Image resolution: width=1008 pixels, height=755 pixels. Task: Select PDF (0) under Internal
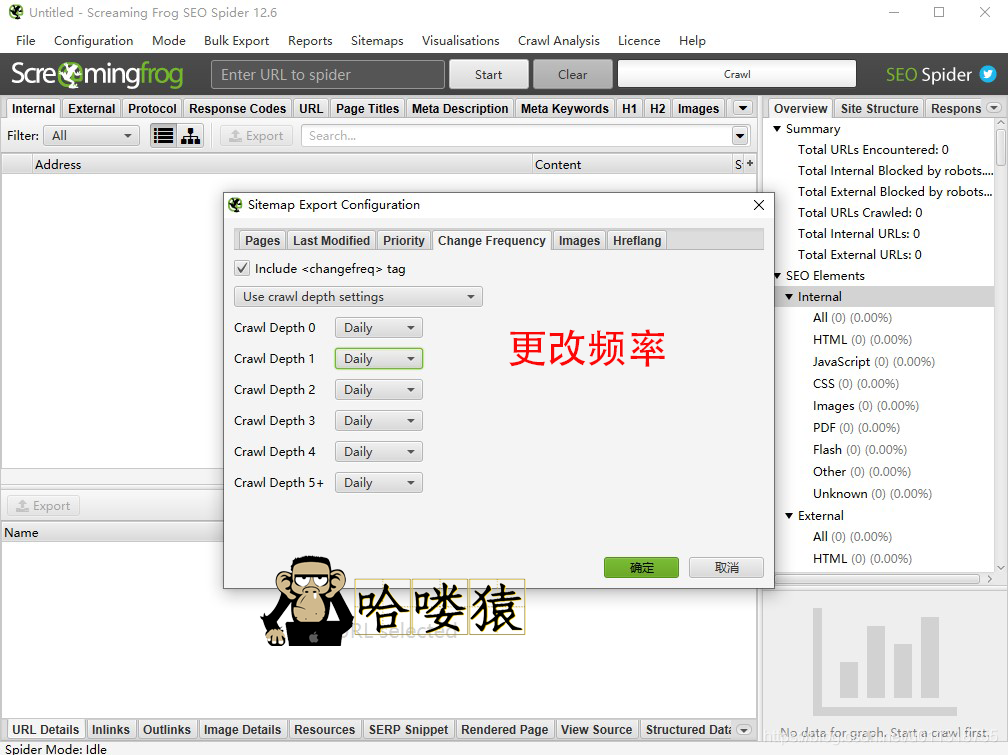click(856, 428)
